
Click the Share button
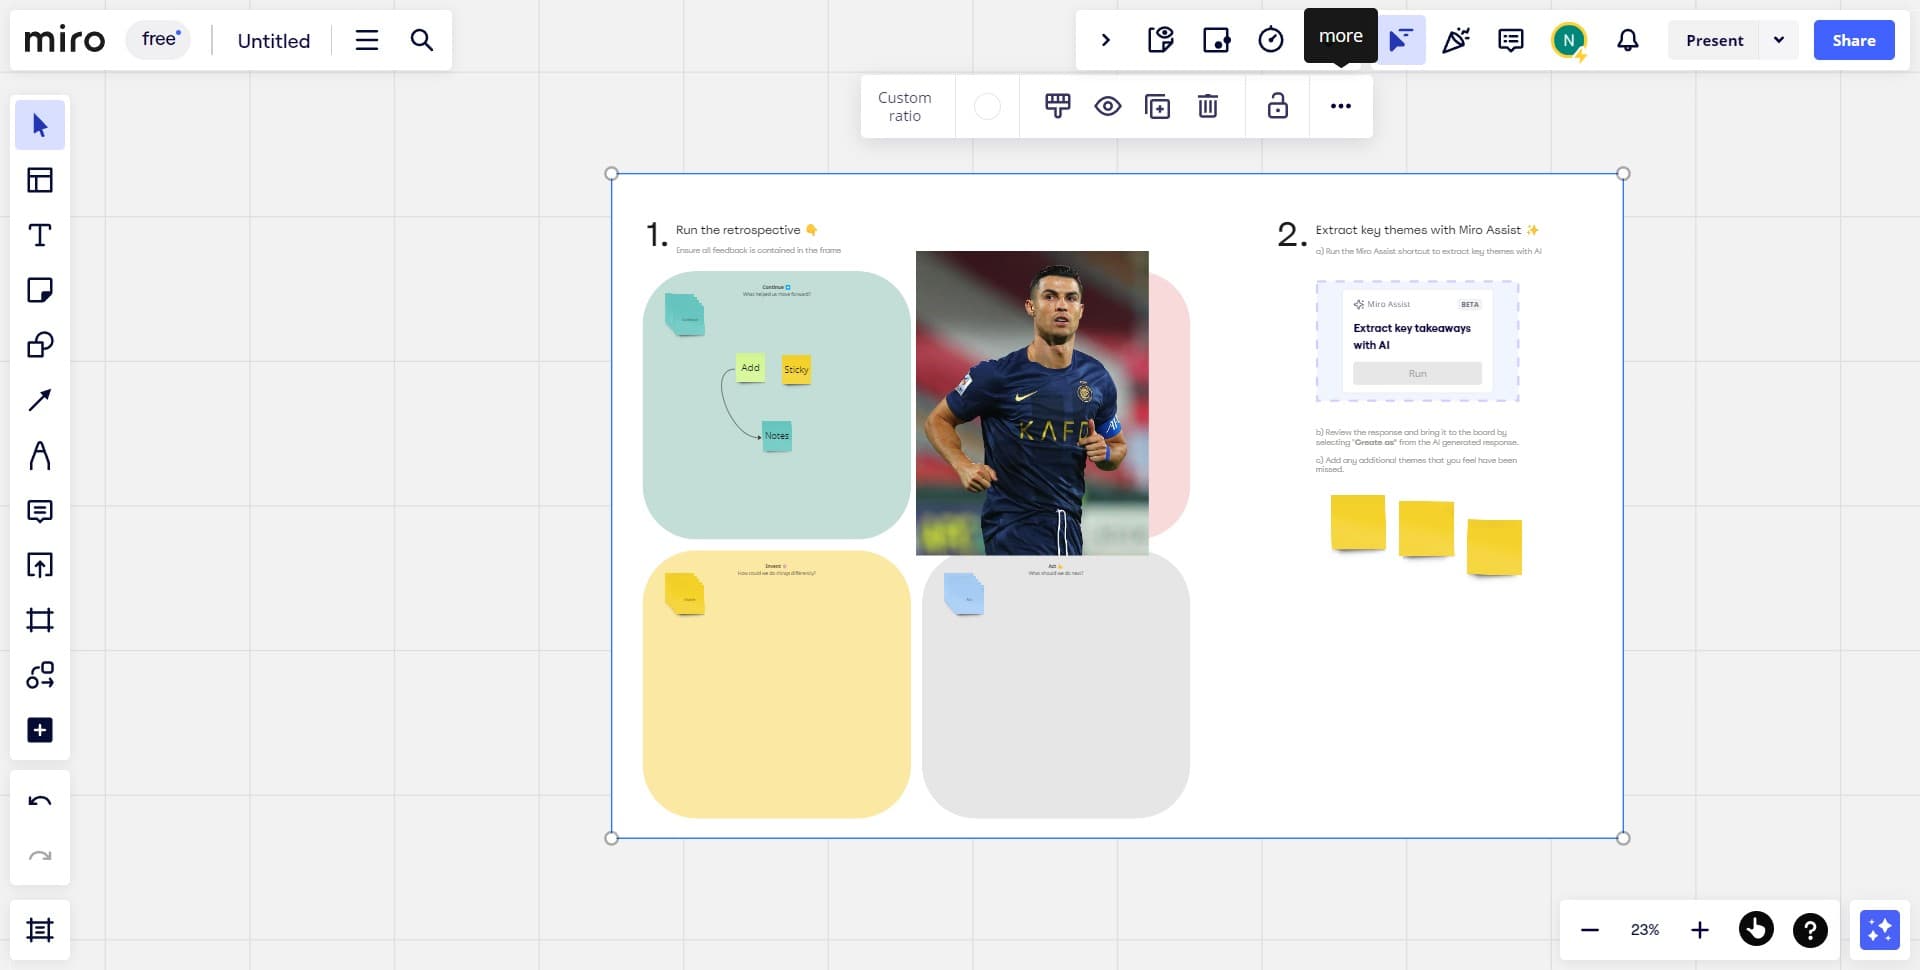point(1854,40)
